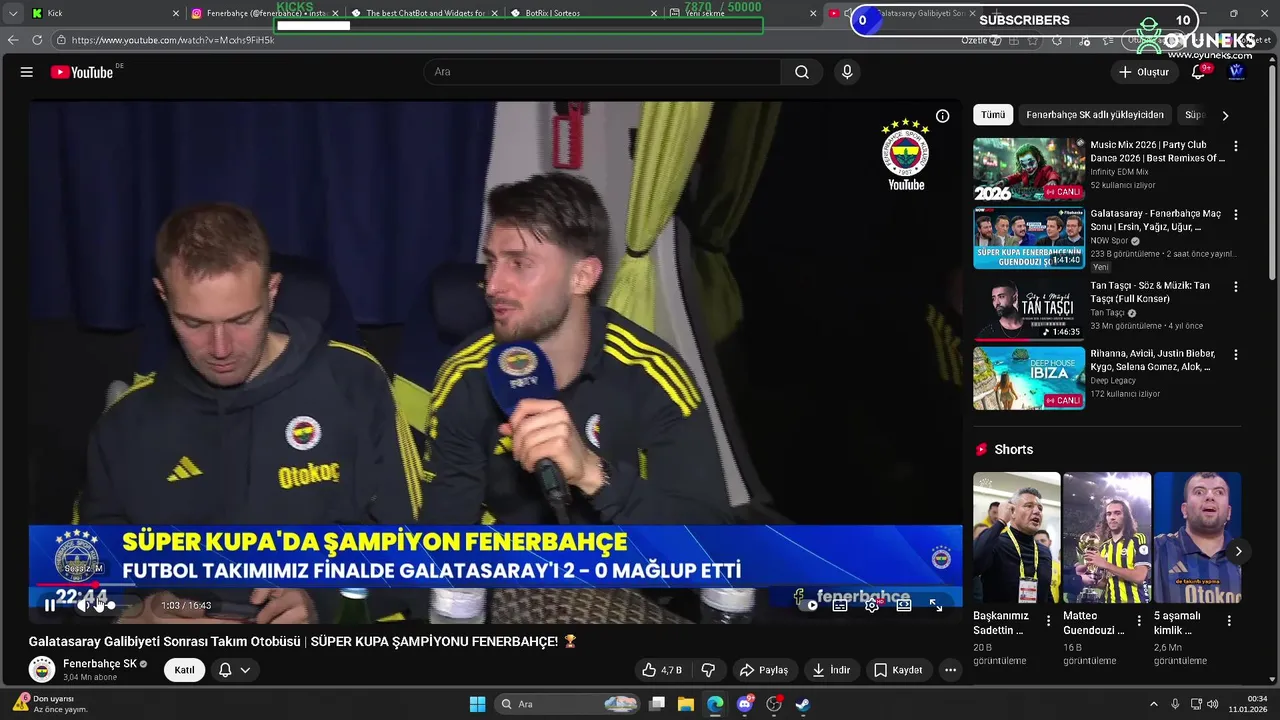The width and height of the screenshot is (1280, 720).
Task: Switch to BotRix Sorteos browser tab
Action: 585,13
